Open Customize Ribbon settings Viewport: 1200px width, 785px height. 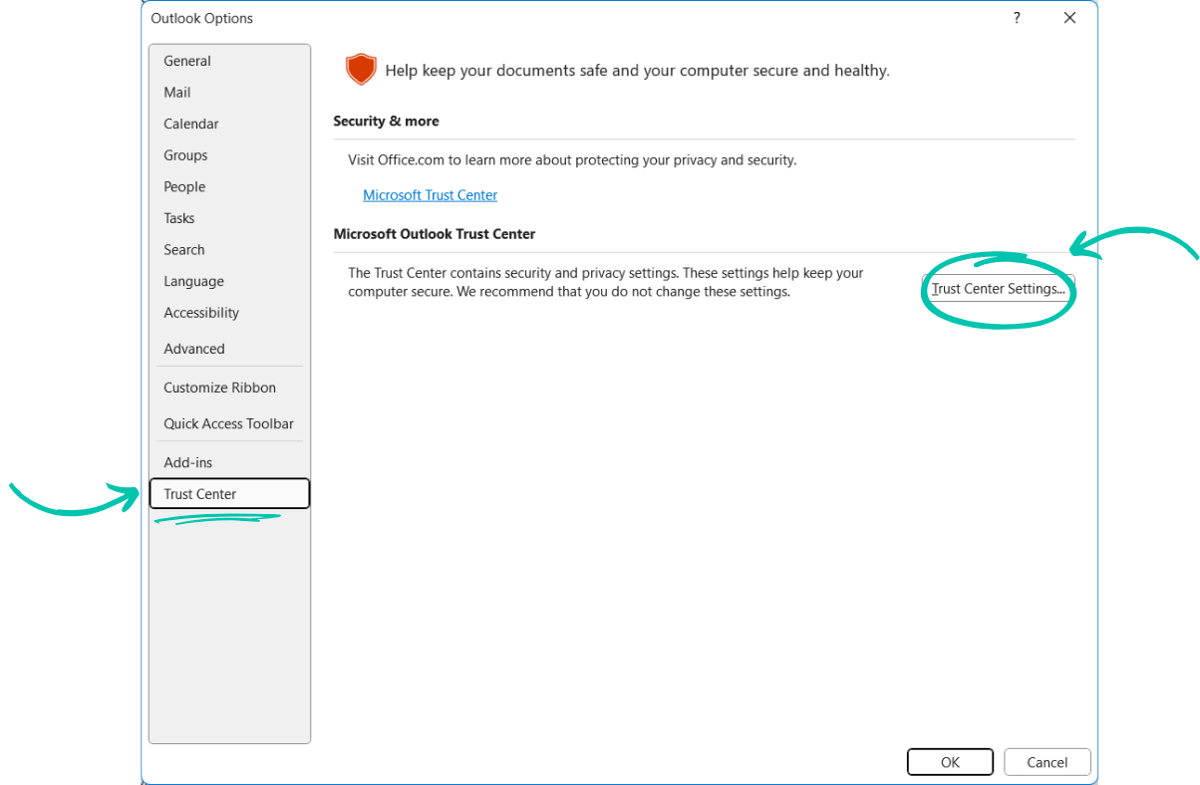(219, 387)
